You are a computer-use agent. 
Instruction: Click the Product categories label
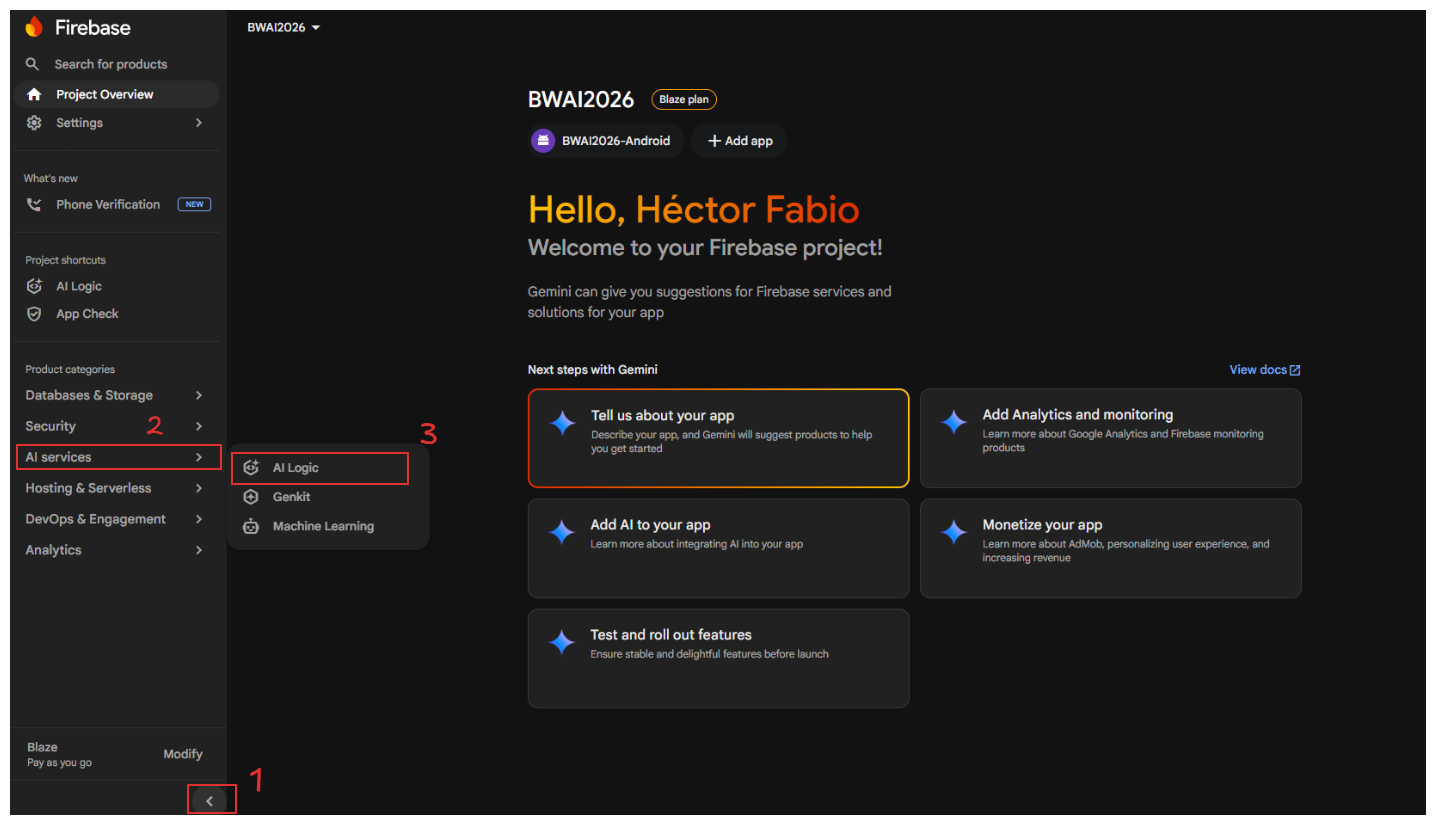70,369
